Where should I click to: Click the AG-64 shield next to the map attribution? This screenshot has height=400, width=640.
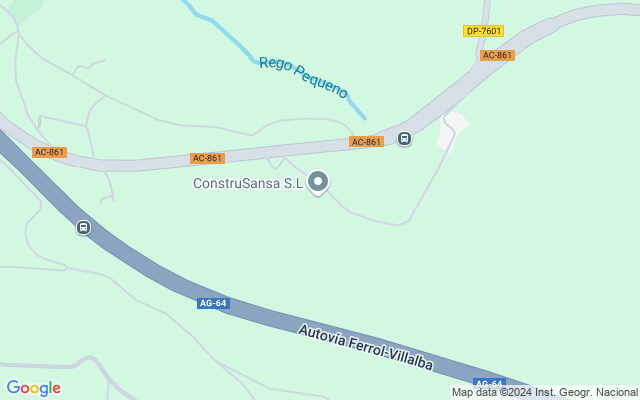489,383
